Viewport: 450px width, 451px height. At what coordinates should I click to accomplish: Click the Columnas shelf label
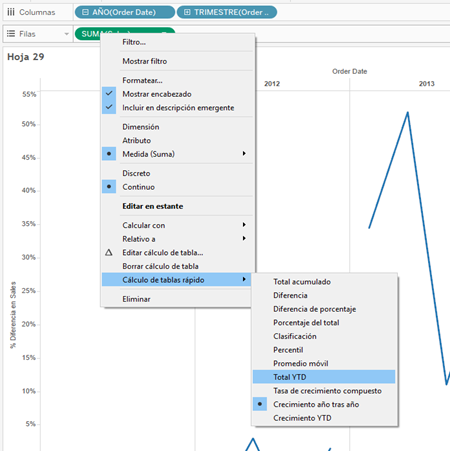37,12
